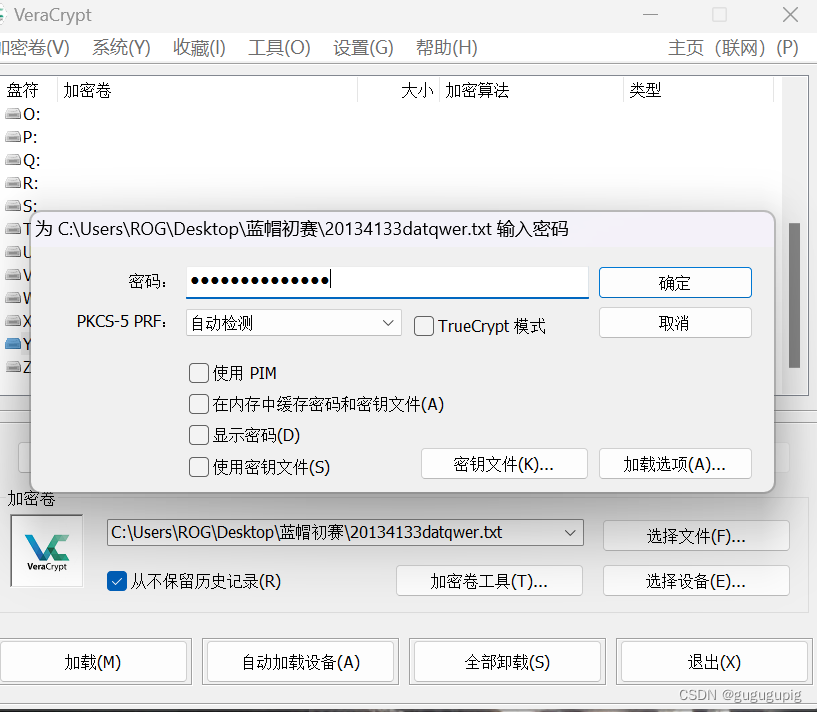Open the Keyfiles (K)... dialog
This screenshot has height=712, width=817.
coord(504,463)
